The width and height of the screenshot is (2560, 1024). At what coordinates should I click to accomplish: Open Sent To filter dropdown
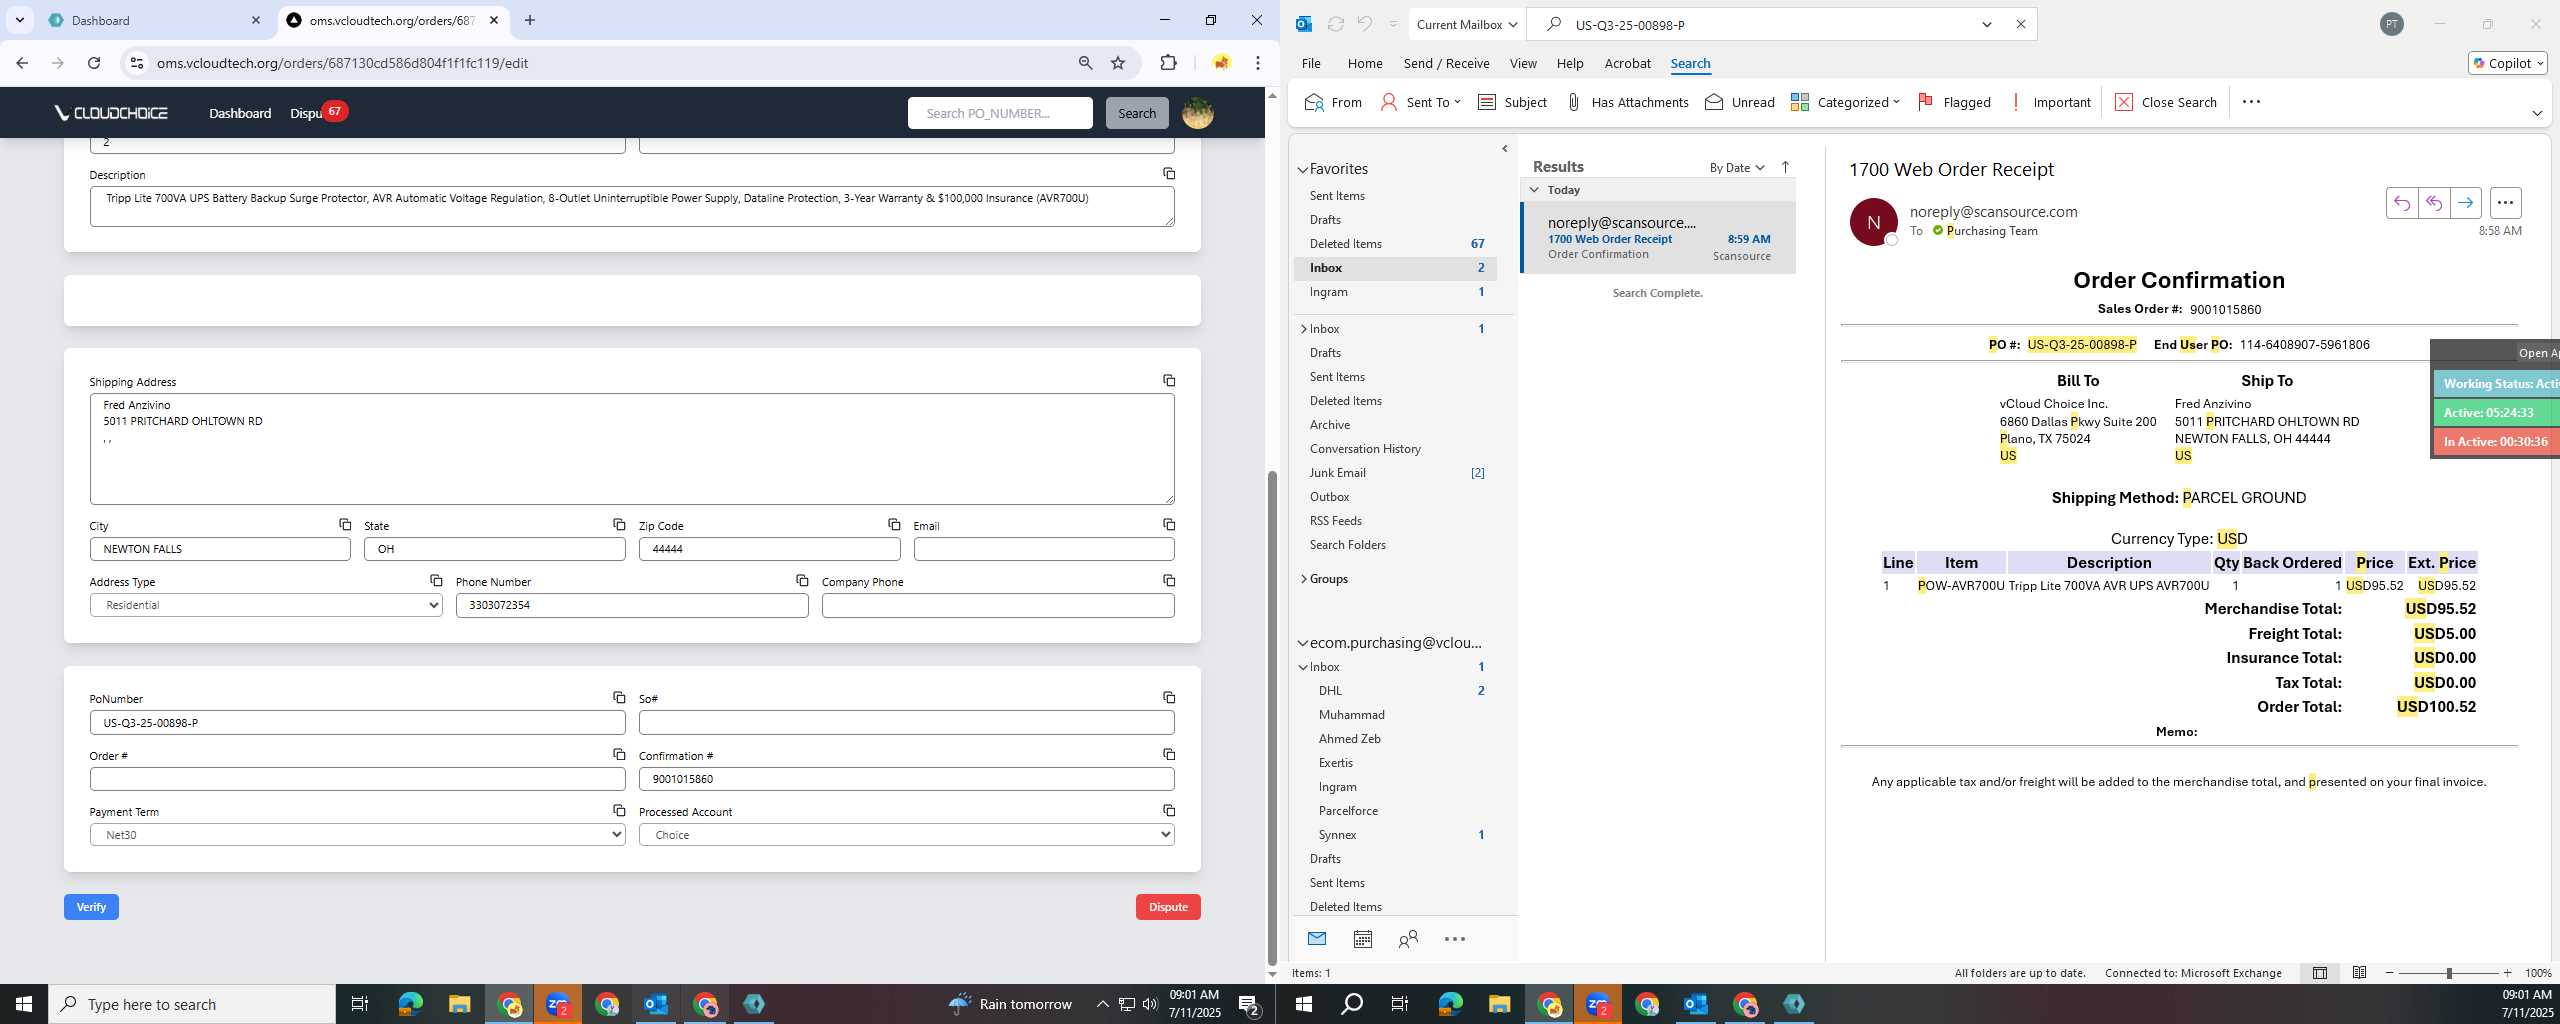tap(1420, 102)
